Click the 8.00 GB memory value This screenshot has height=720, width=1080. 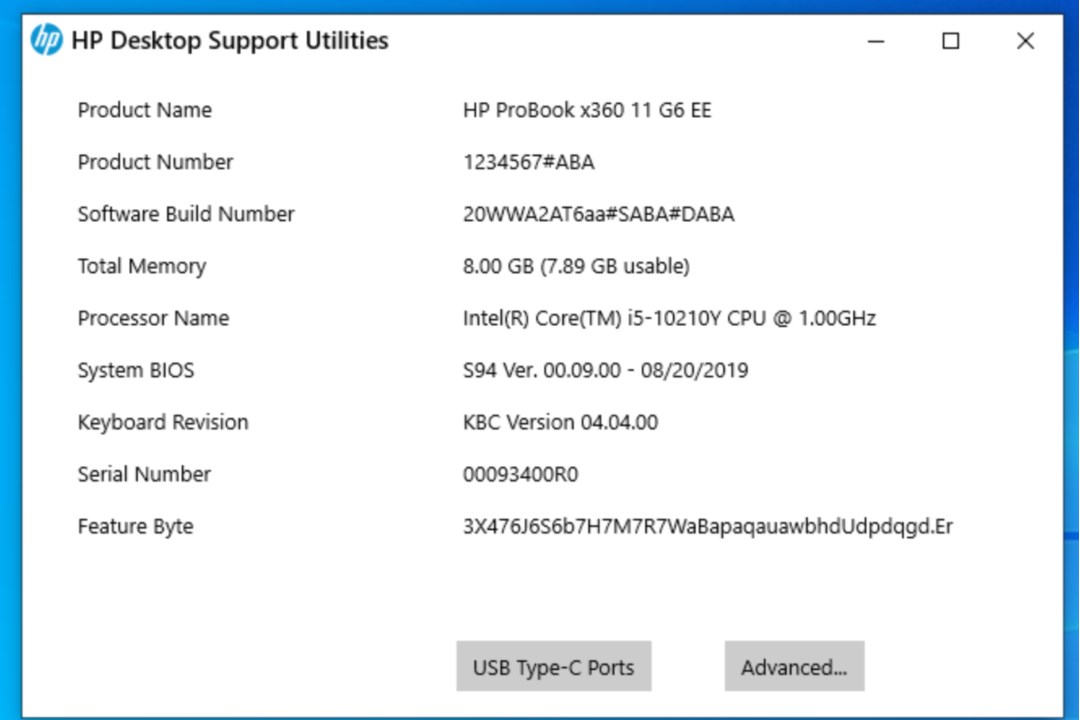coord(576,266)
